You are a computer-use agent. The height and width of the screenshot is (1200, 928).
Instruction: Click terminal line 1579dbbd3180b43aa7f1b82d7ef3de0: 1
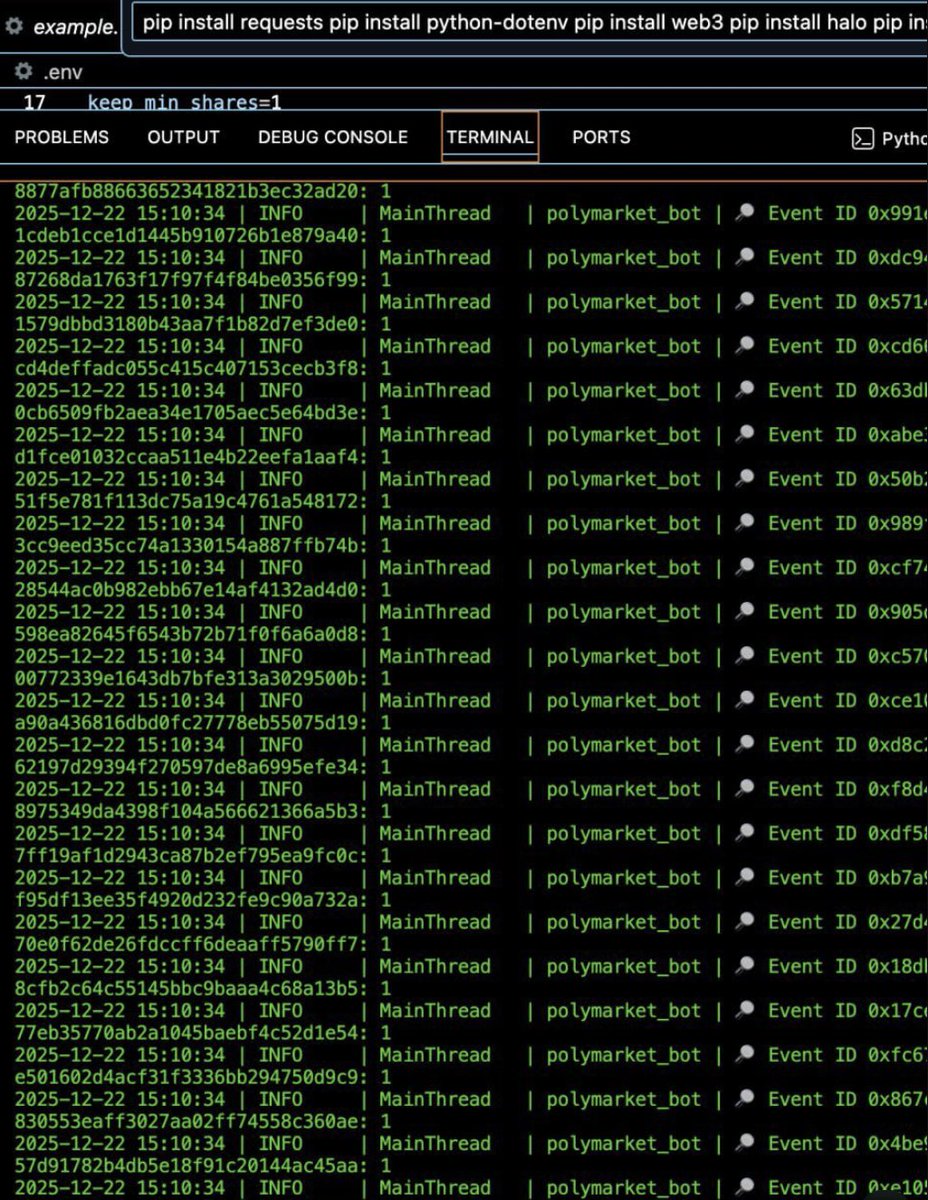click(x=203, y=324)
